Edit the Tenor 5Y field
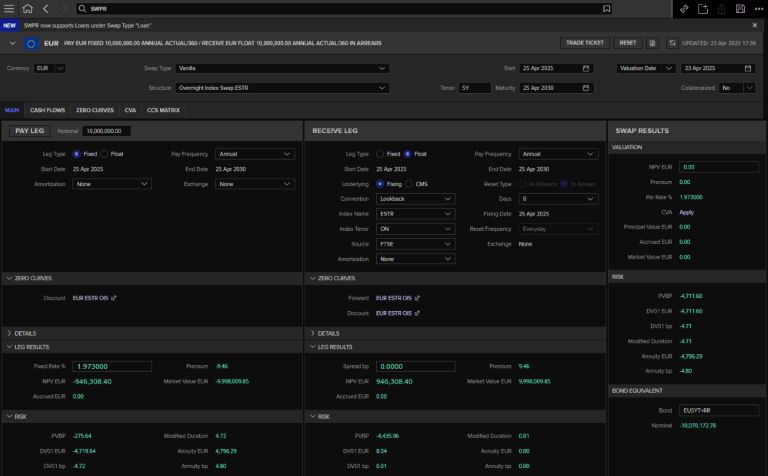The image size is (768, 476). 475,88
